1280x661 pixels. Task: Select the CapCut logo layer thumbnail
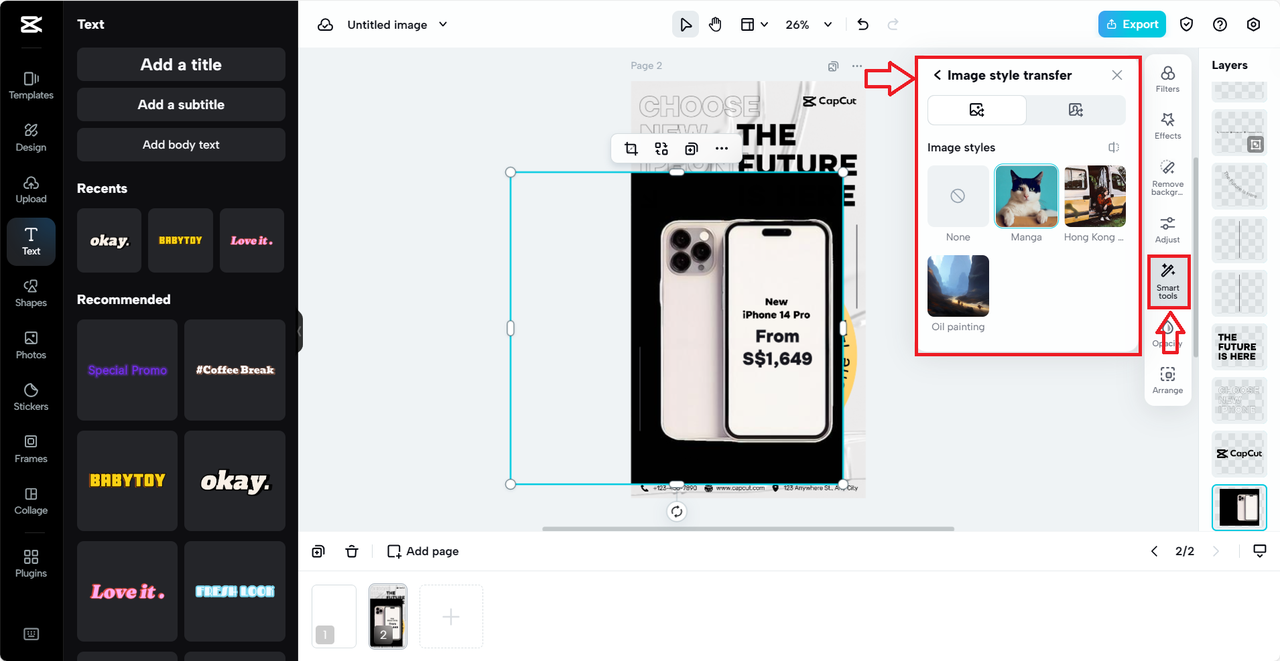[1239, 453]
